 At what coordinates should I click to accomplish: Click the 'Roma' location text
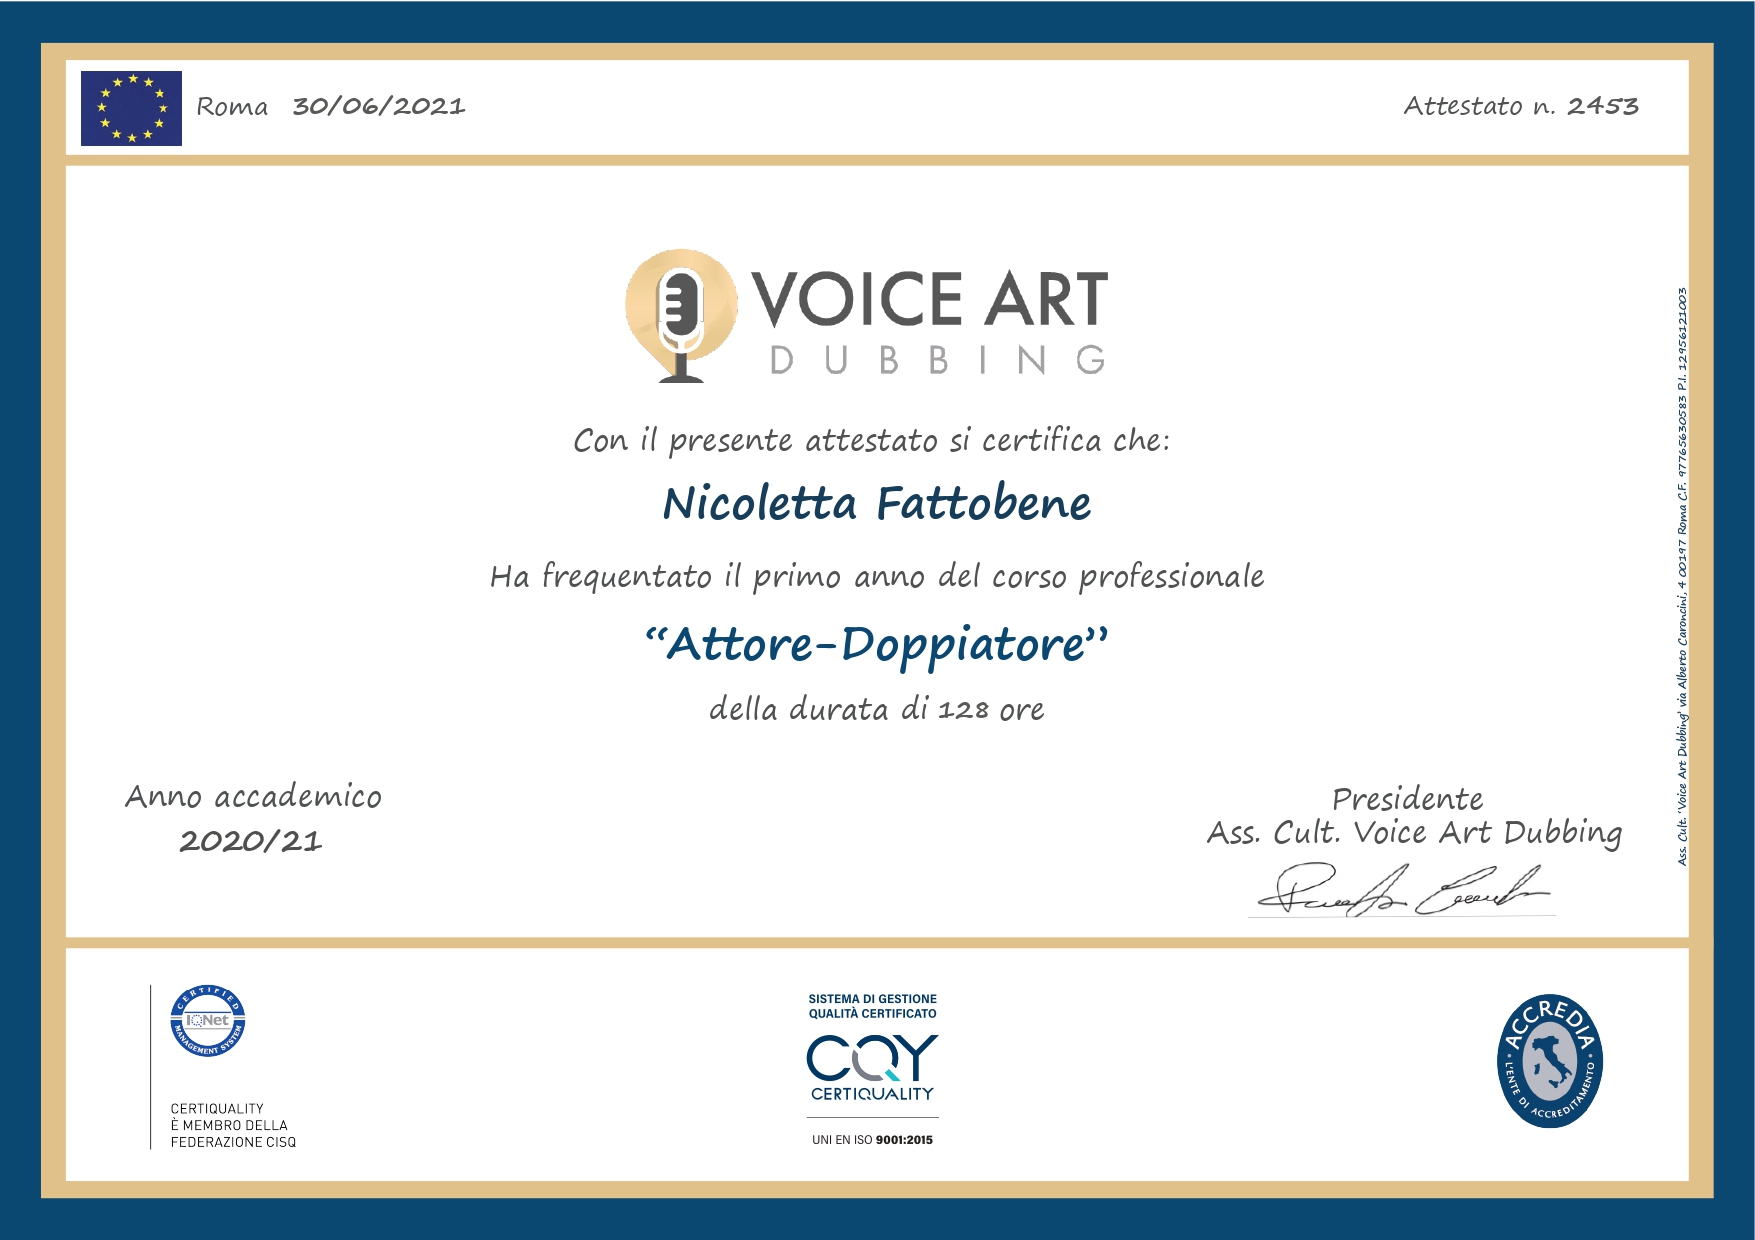[232, 107]
